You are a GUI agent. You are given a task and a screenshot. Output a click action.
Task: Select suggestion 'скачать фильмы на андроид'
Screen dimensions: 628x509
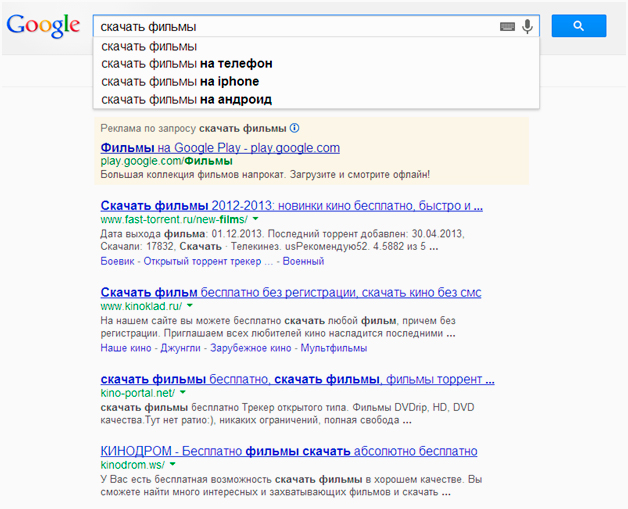(316, 99)
